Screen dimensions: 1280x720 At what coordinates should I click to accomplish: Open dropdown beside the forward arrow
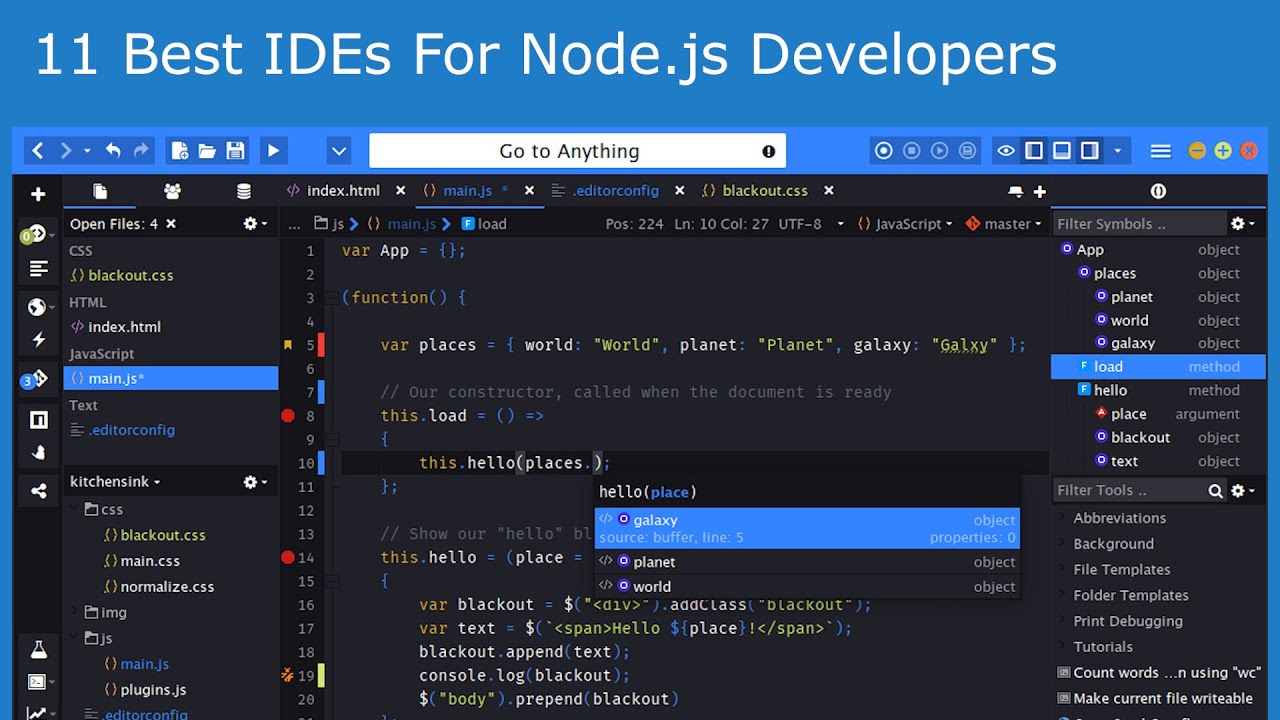pos(87,151)
